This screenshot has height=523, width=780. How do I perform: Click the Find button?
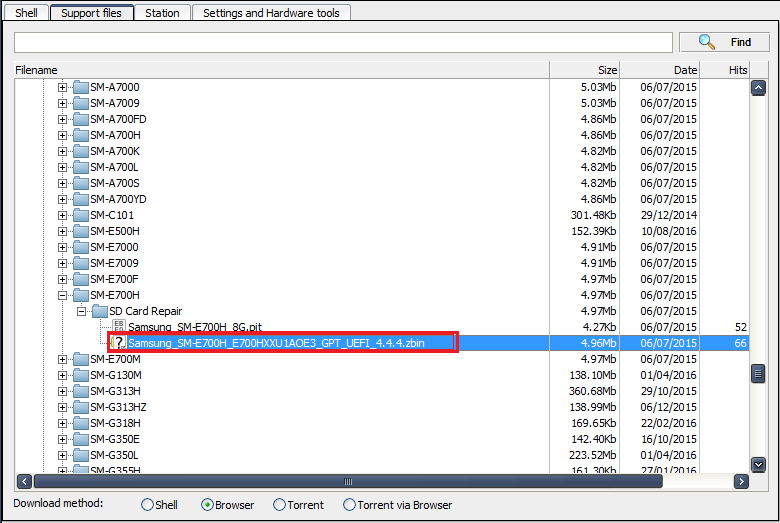724,42
